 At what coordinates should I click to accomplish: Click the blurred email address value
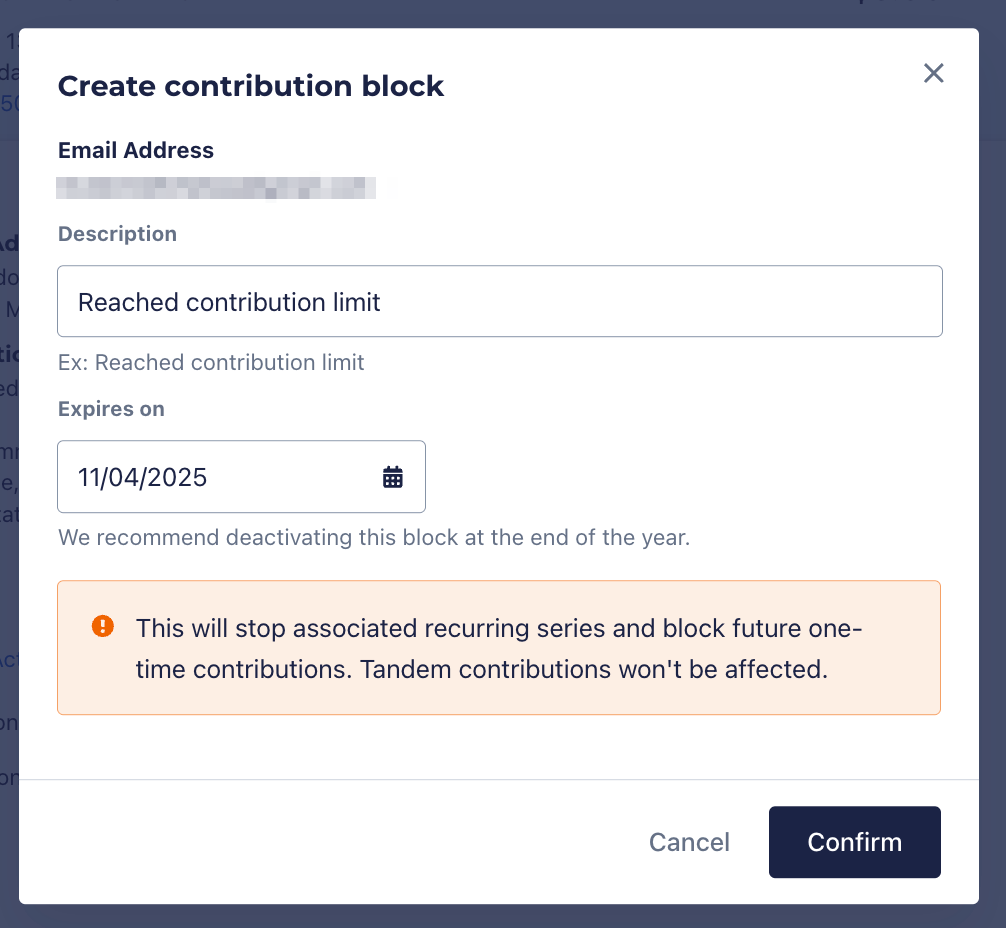[x=216, y=187]
